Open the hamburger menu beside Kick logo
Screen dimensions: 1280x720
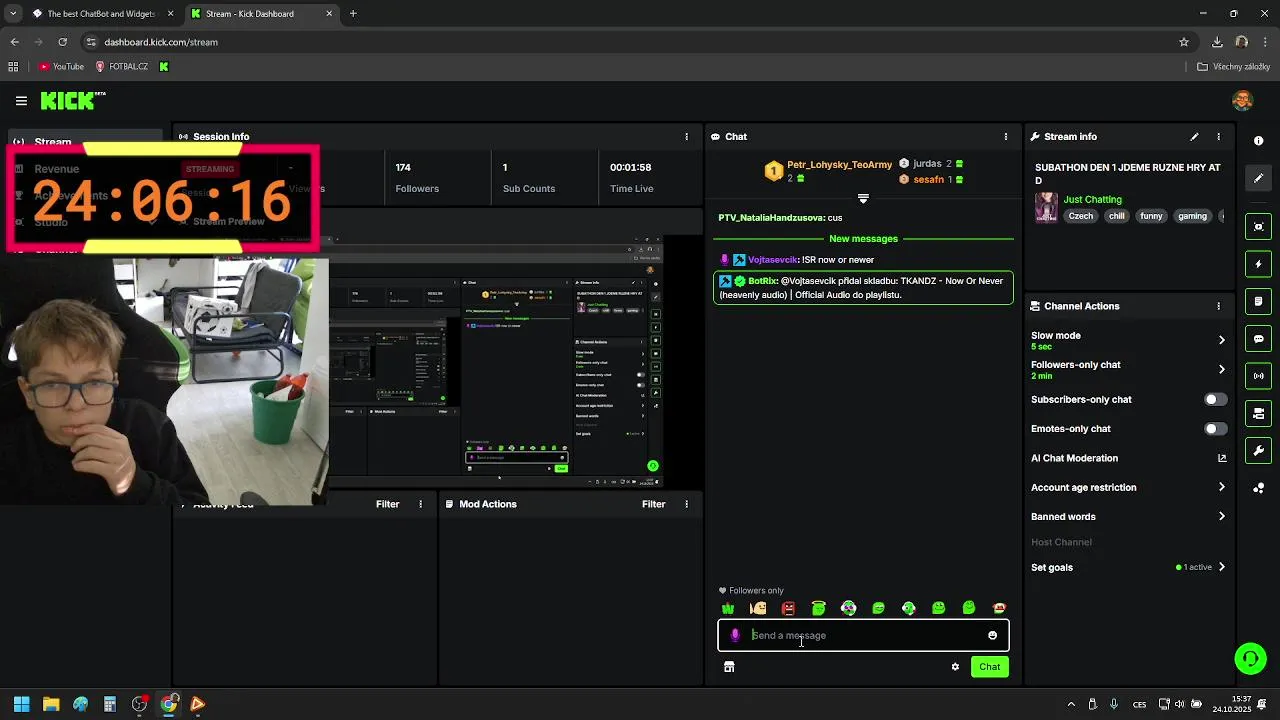[x=21, y=101]
